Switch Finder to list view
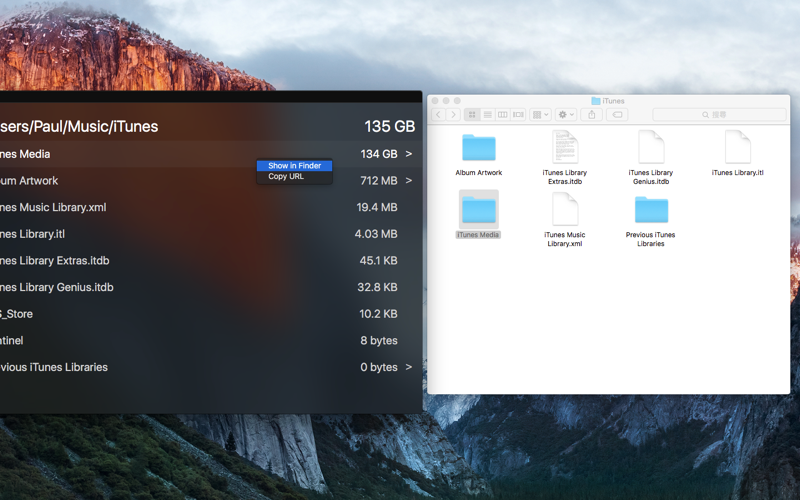 (487, 115)
